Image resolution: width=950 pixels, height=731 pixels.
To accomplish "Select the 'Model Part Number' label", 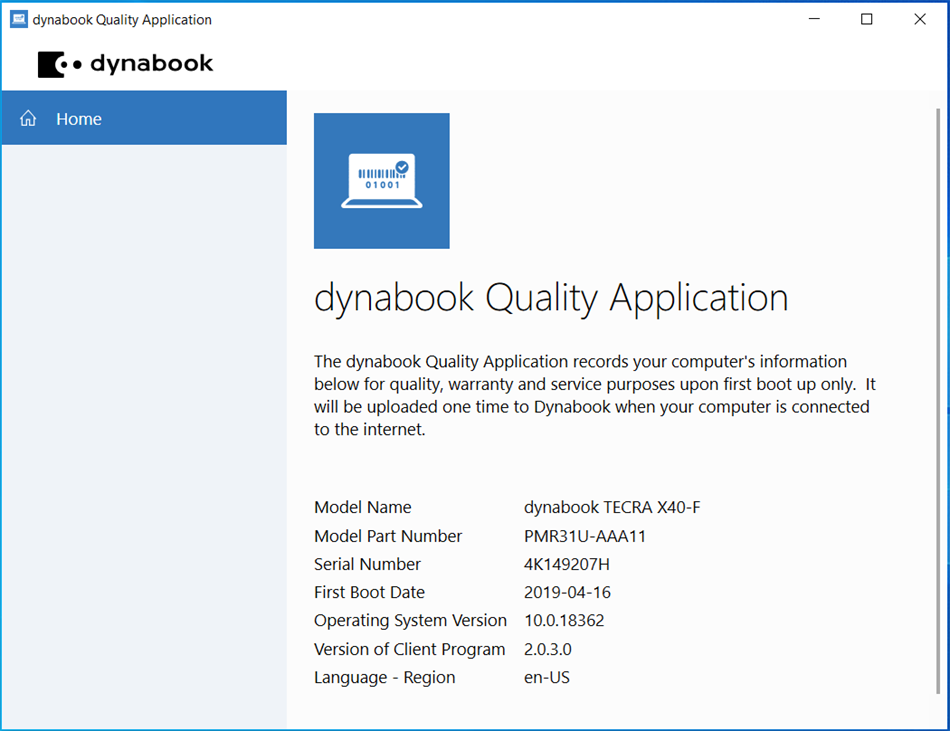I will point(388,536).
